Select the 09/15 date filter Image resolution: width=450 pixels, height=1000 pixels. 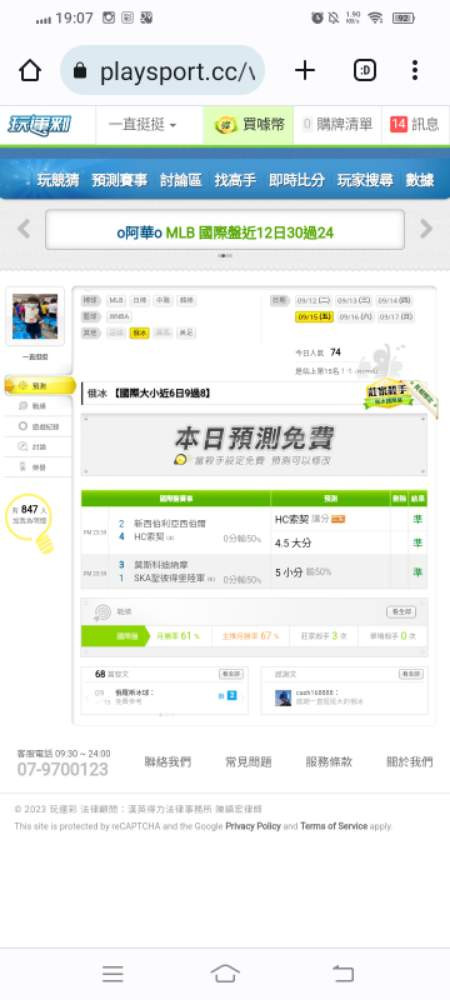[314, 317]
